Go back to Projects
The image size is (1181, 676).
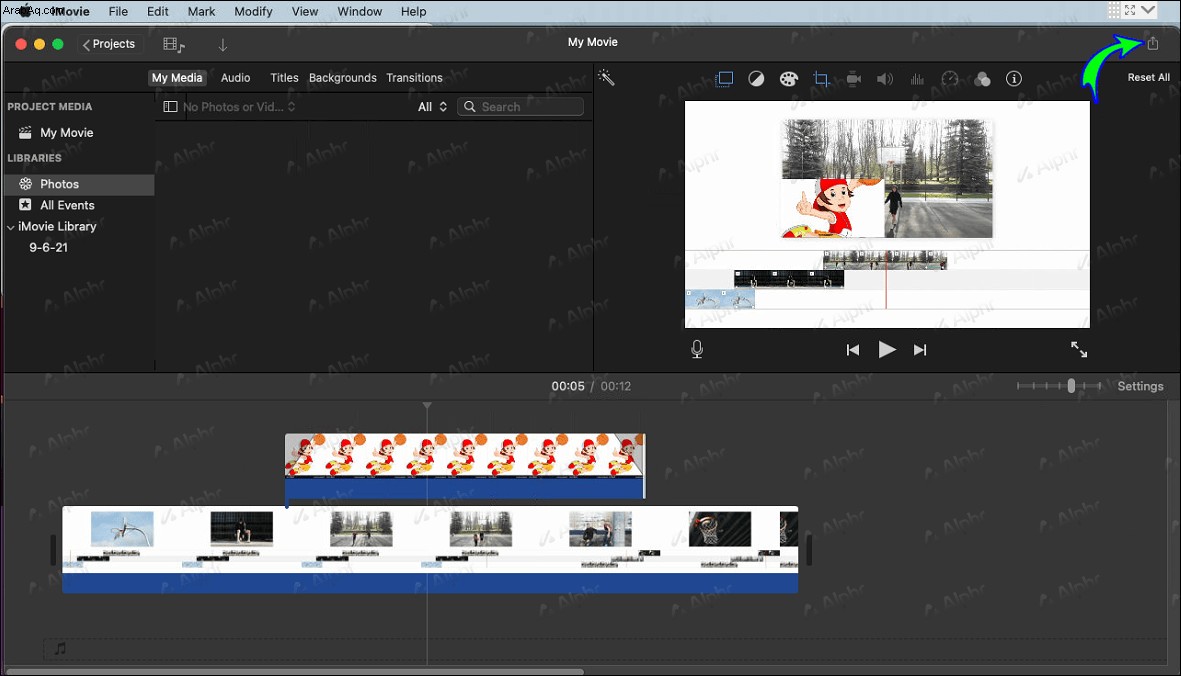pyautogui.click(x=109, y=44)
